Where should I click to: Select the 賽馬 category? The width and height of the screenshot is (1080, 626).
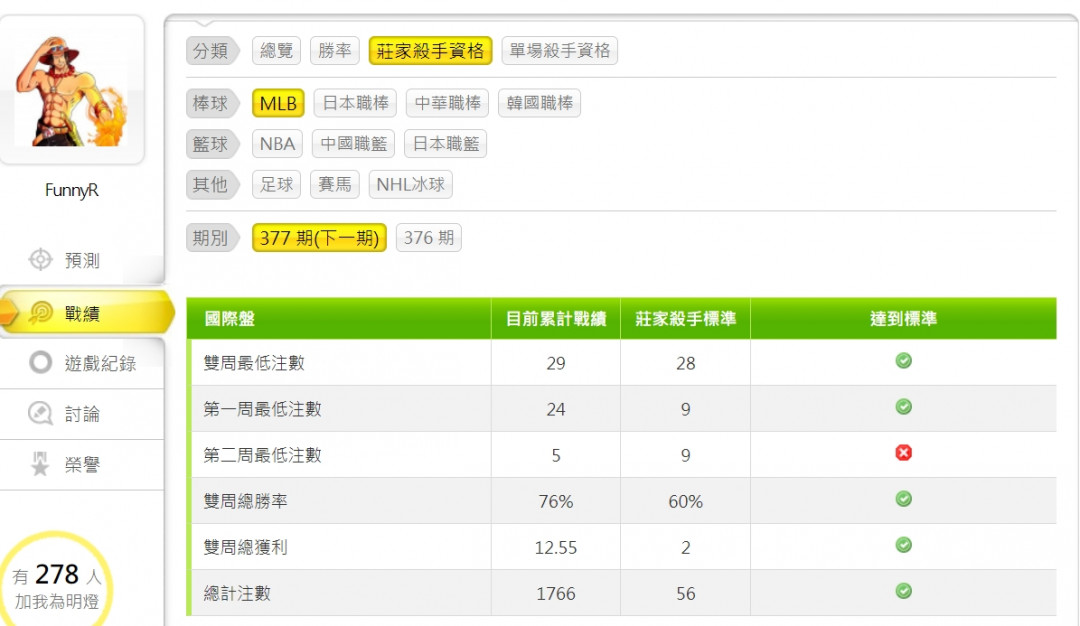point(335,185)
